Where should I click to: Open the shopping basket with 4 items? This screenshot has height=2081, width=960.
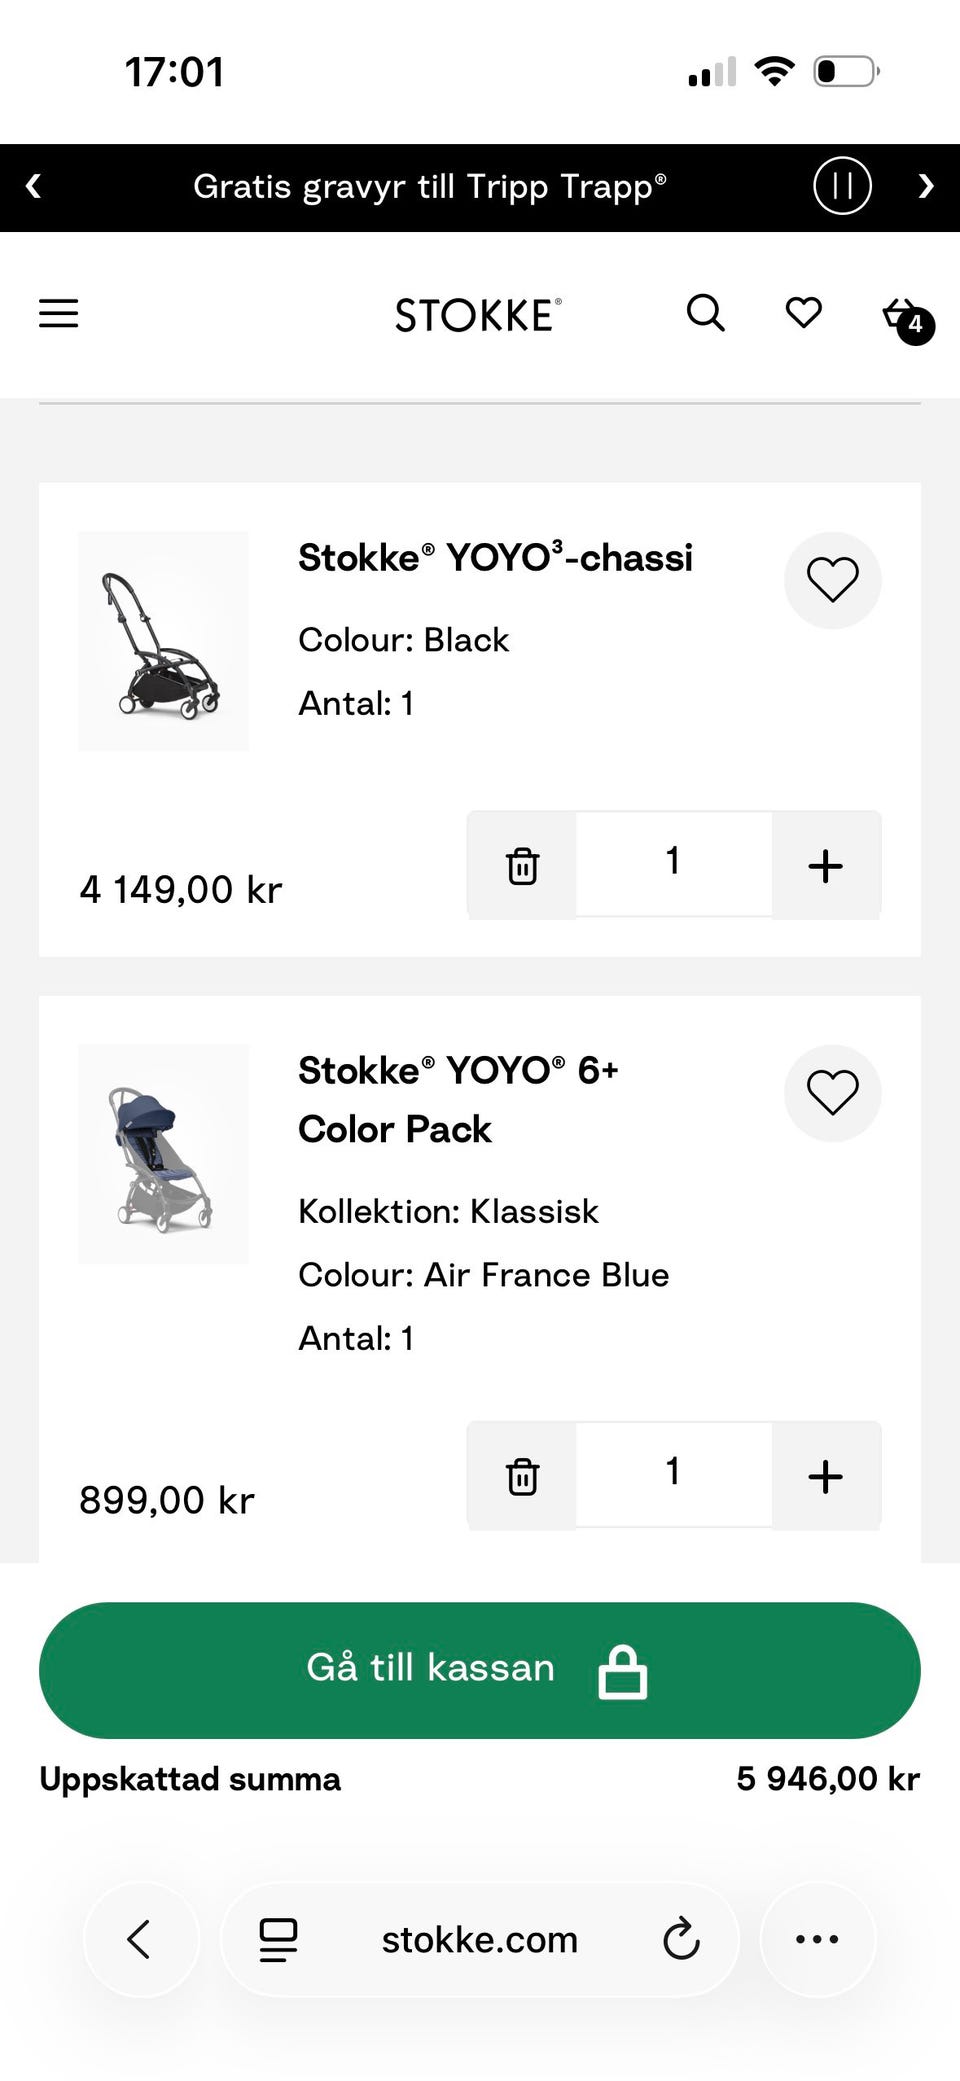(x=905, y=317)
